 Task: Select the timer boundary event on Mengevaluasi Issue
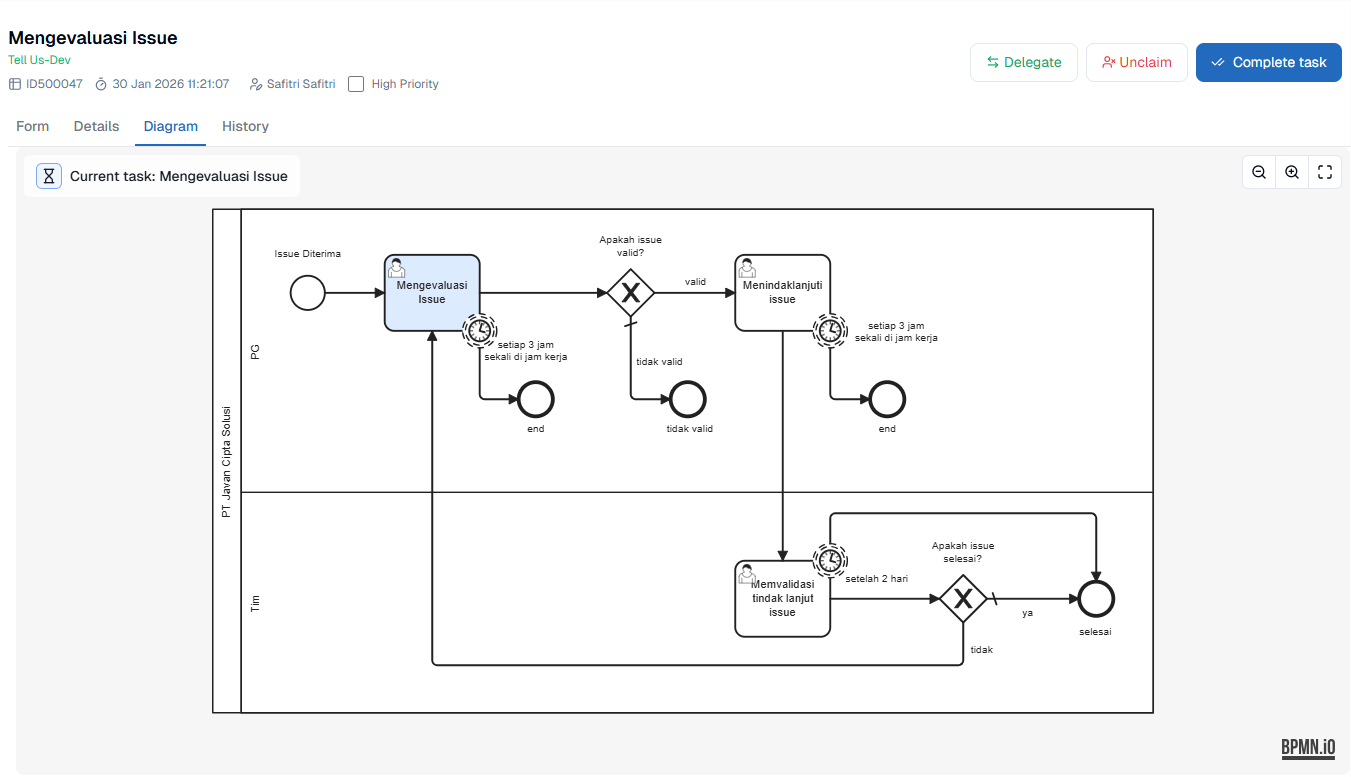479,330
